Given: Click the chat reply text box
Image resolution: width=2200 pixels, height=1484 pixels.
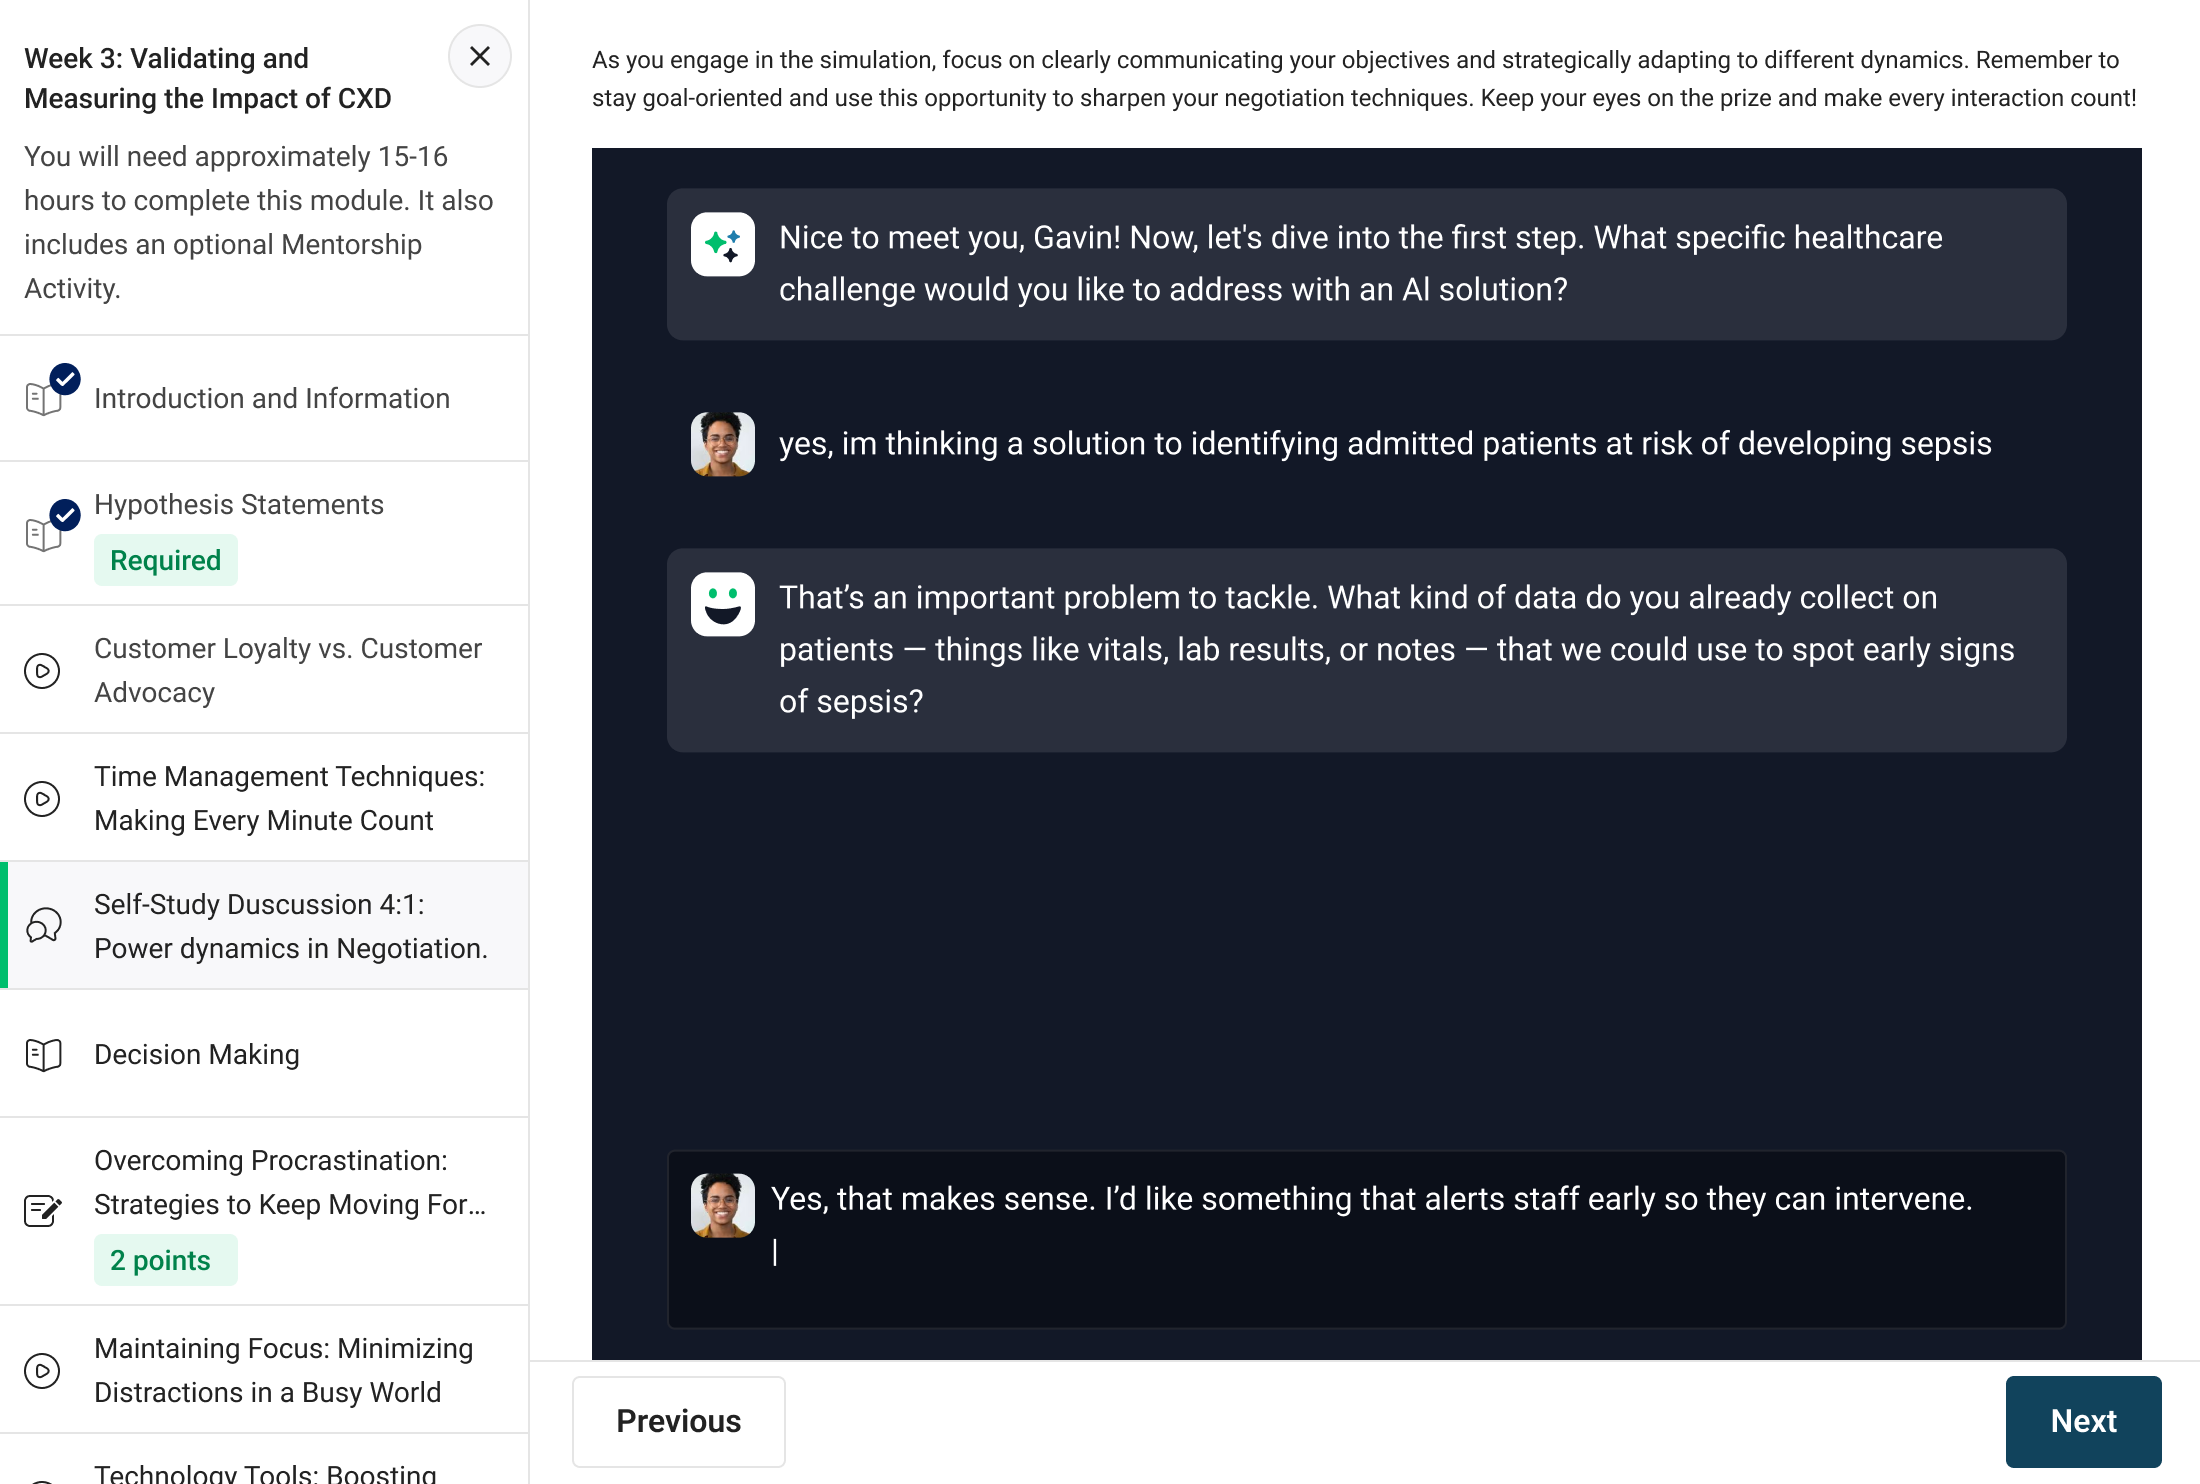Looking at the screenshot, I should tap(1400, 1252).
